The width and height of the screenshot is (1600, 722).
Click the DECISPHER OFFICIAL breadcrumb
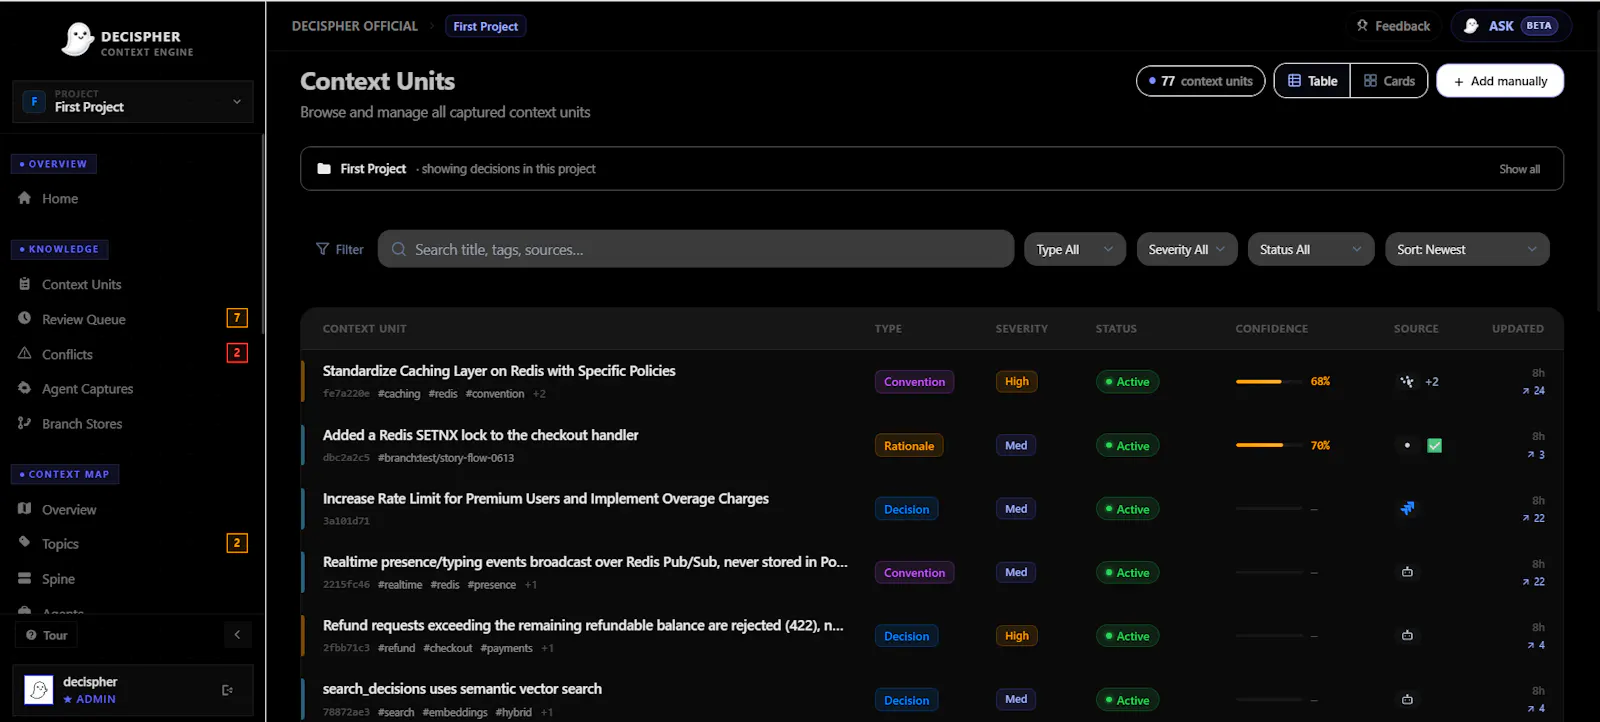[x=355, y=26]
